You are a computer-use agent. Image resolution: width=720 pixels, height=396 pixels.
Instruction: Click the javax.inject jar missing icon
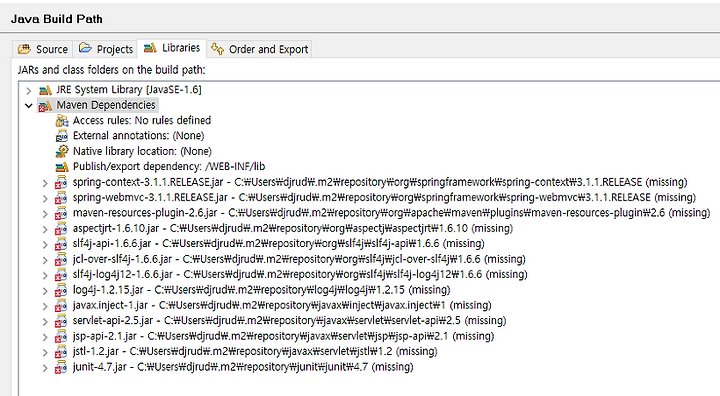[x=61, y=306]
